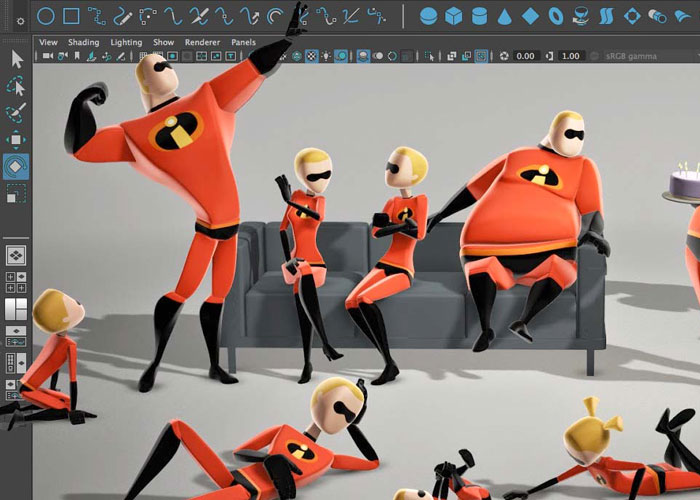Click the camera bookmarks icon
Screen dimensions: 700x500
[77, 56]
